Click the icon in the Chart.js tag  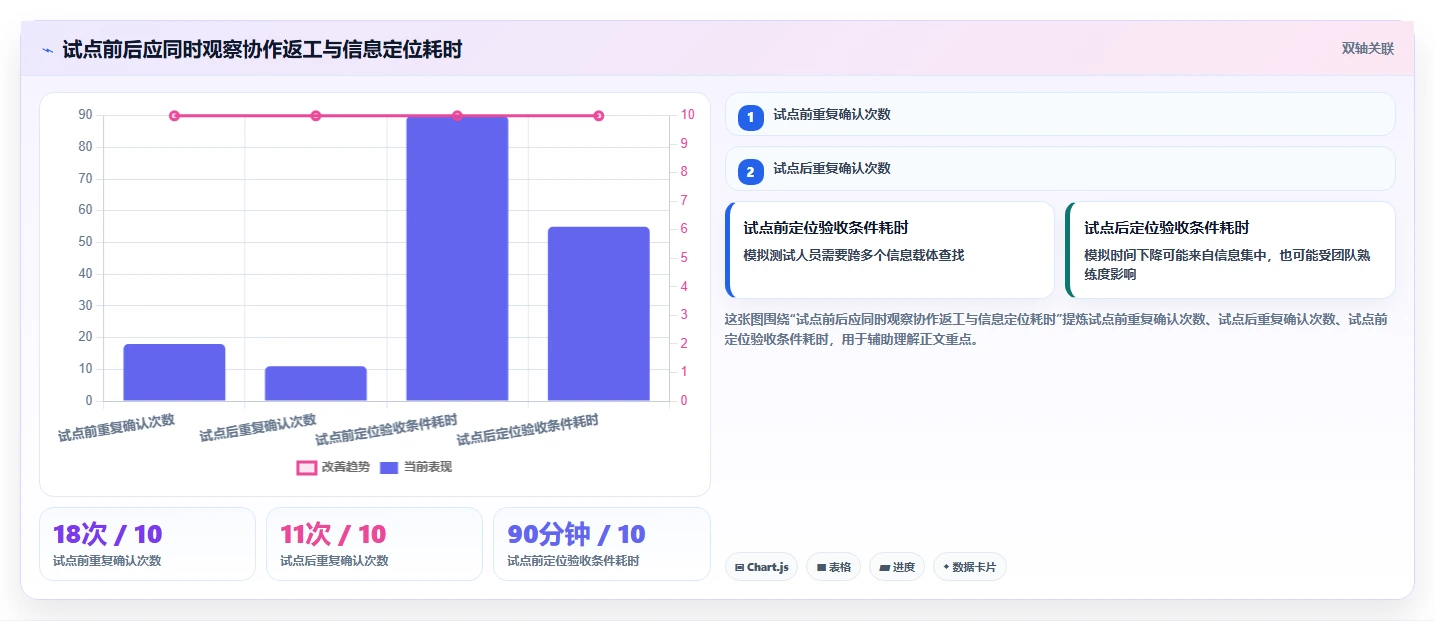click(739, 567)
